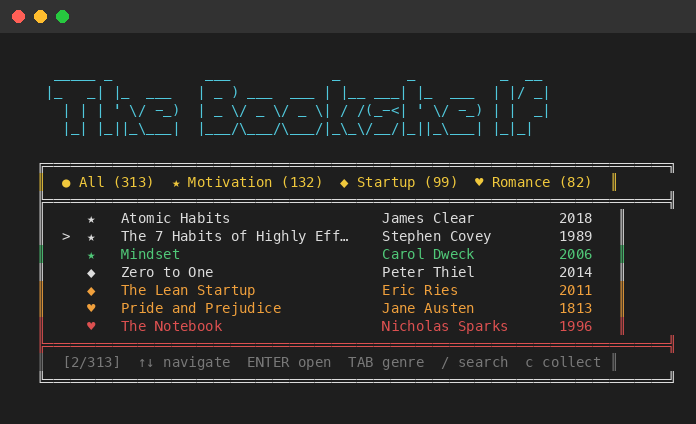The image size is (696, 424).
Task: Click the year 2018
Action: pos(575,218)
